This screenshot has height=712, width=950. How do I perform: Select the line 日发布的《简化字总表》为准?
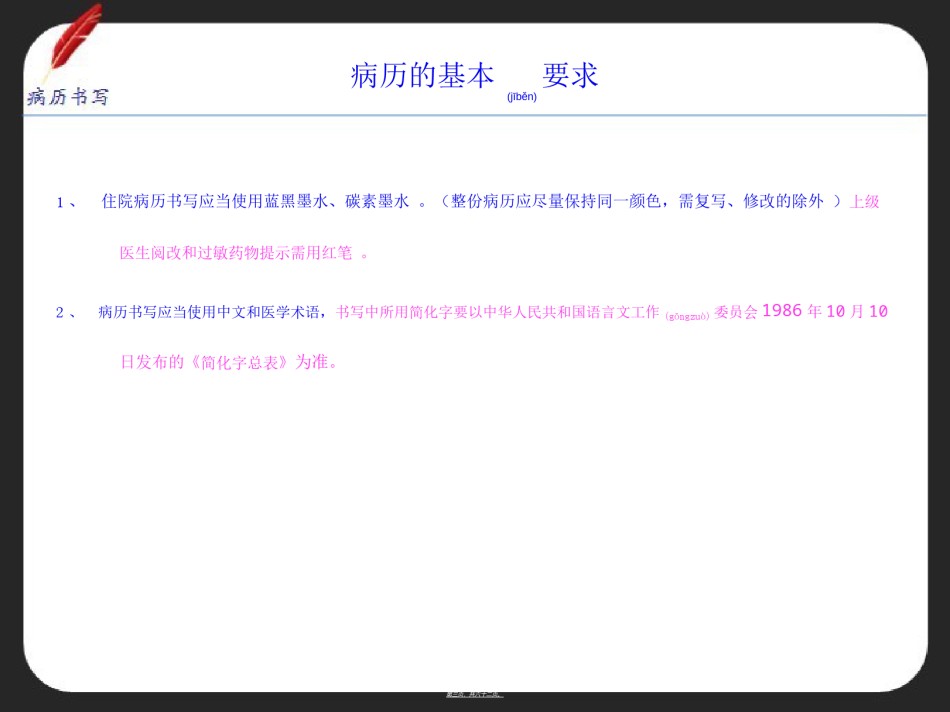click(x=225, y=362)
